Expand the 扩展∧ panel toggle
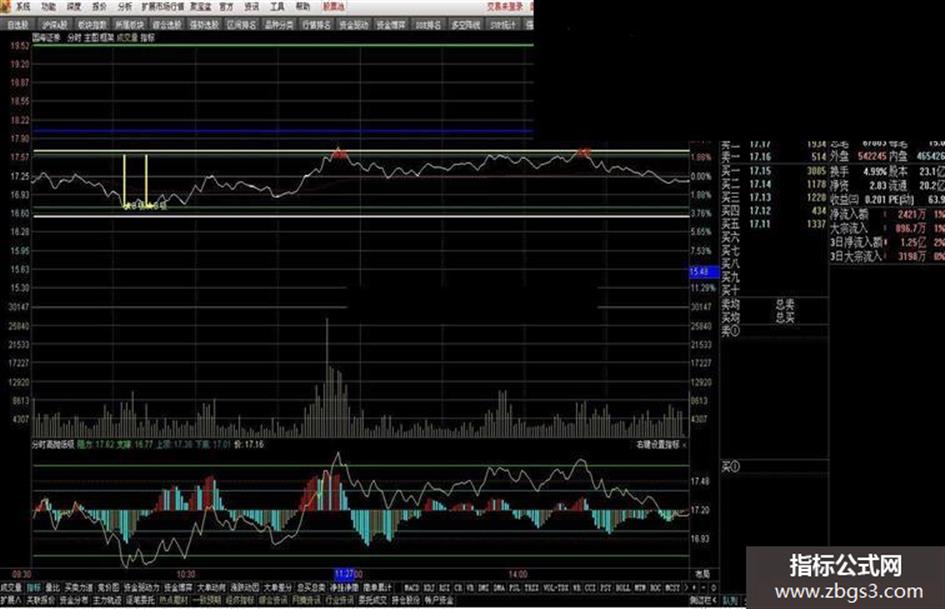 pos(10,601)
